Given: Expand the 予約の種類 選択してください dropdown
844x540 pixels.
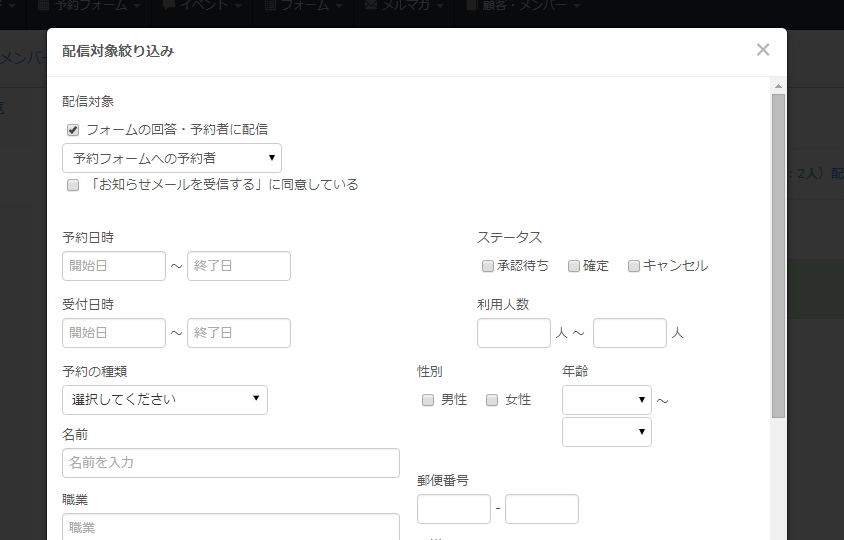Looking at the screenshot, I should [165, 400].
